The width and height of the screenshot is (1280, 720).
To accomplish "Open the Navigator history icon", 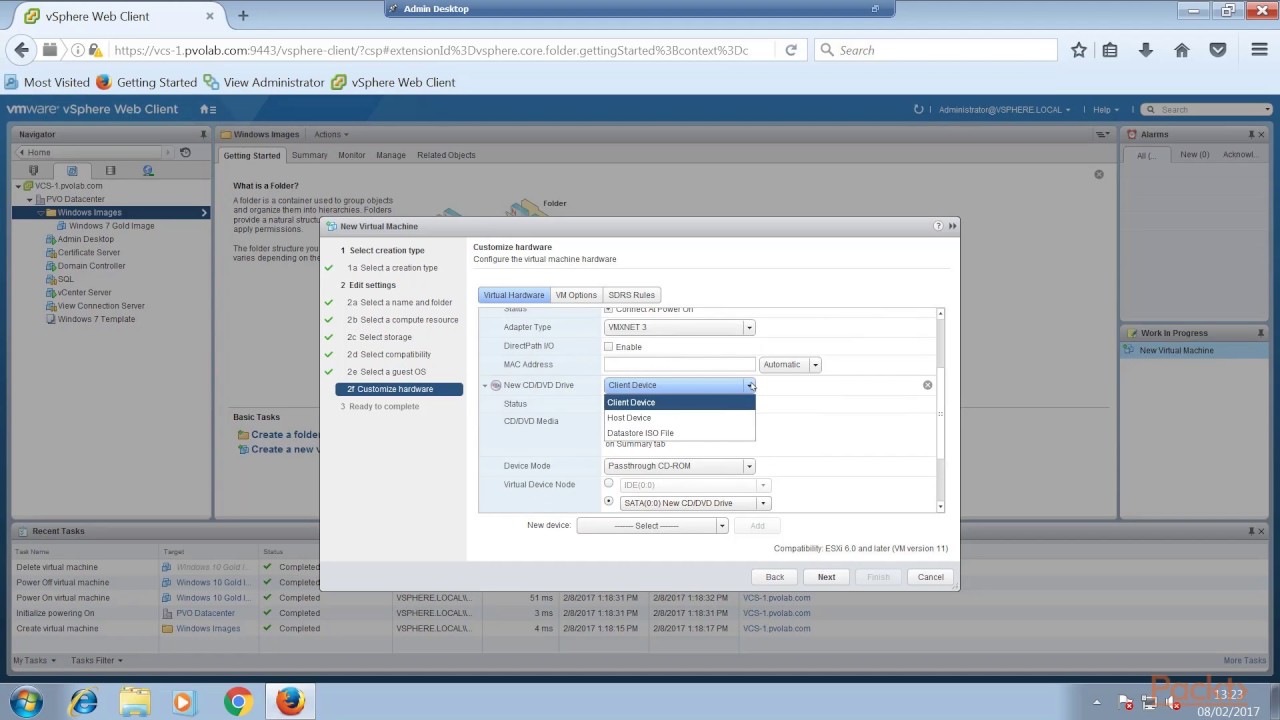I will 185,152.
